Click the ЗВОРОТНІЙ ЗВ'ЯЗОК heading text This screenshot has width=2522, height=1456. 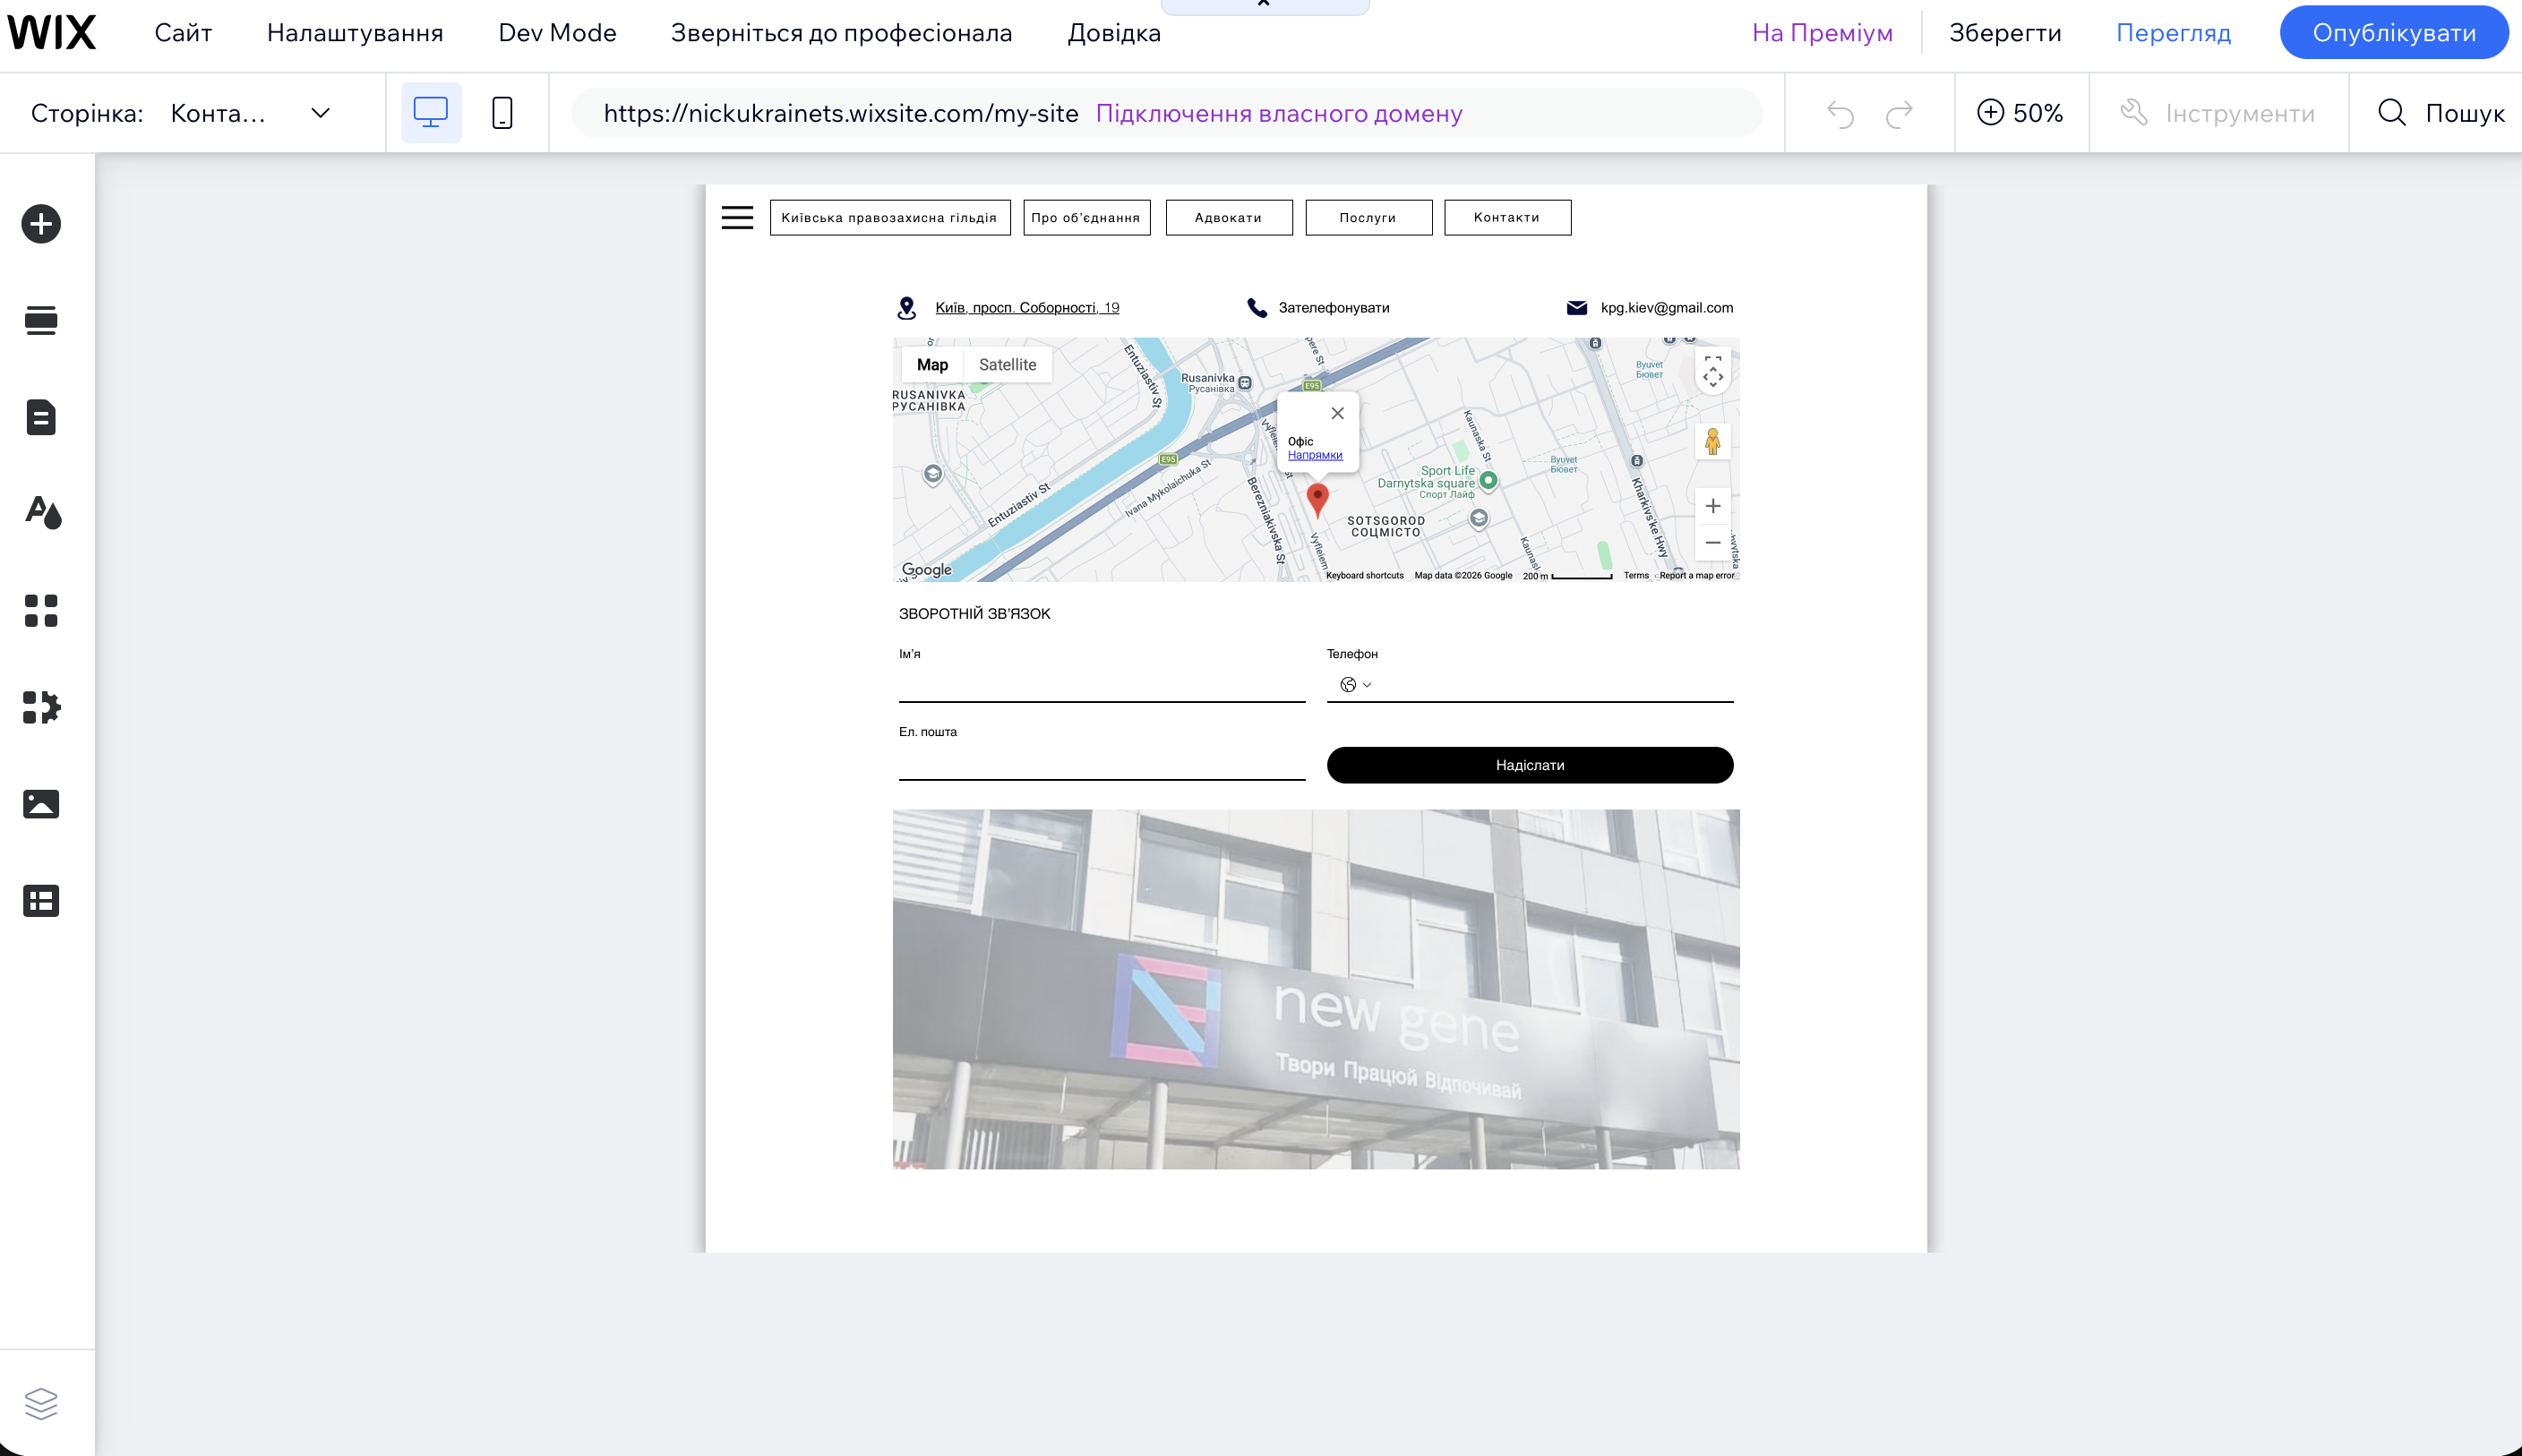(974, 614)
